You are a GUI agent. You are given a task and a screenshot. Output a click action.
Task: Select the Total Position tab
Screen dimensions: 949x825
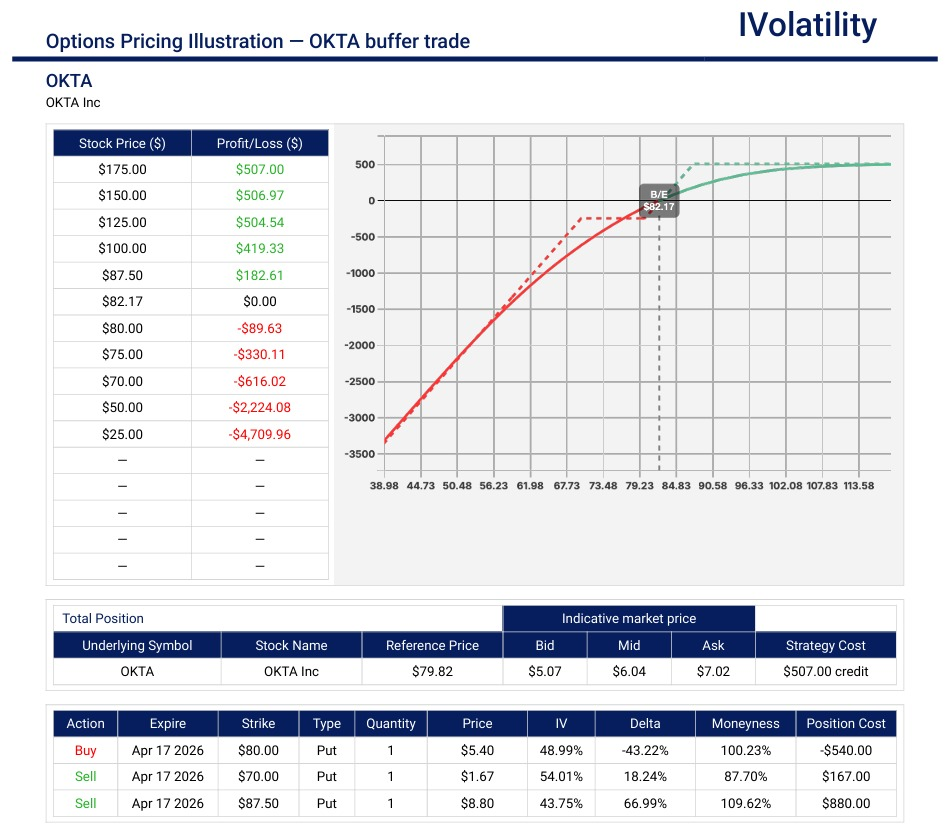click(x=103, y=618)
